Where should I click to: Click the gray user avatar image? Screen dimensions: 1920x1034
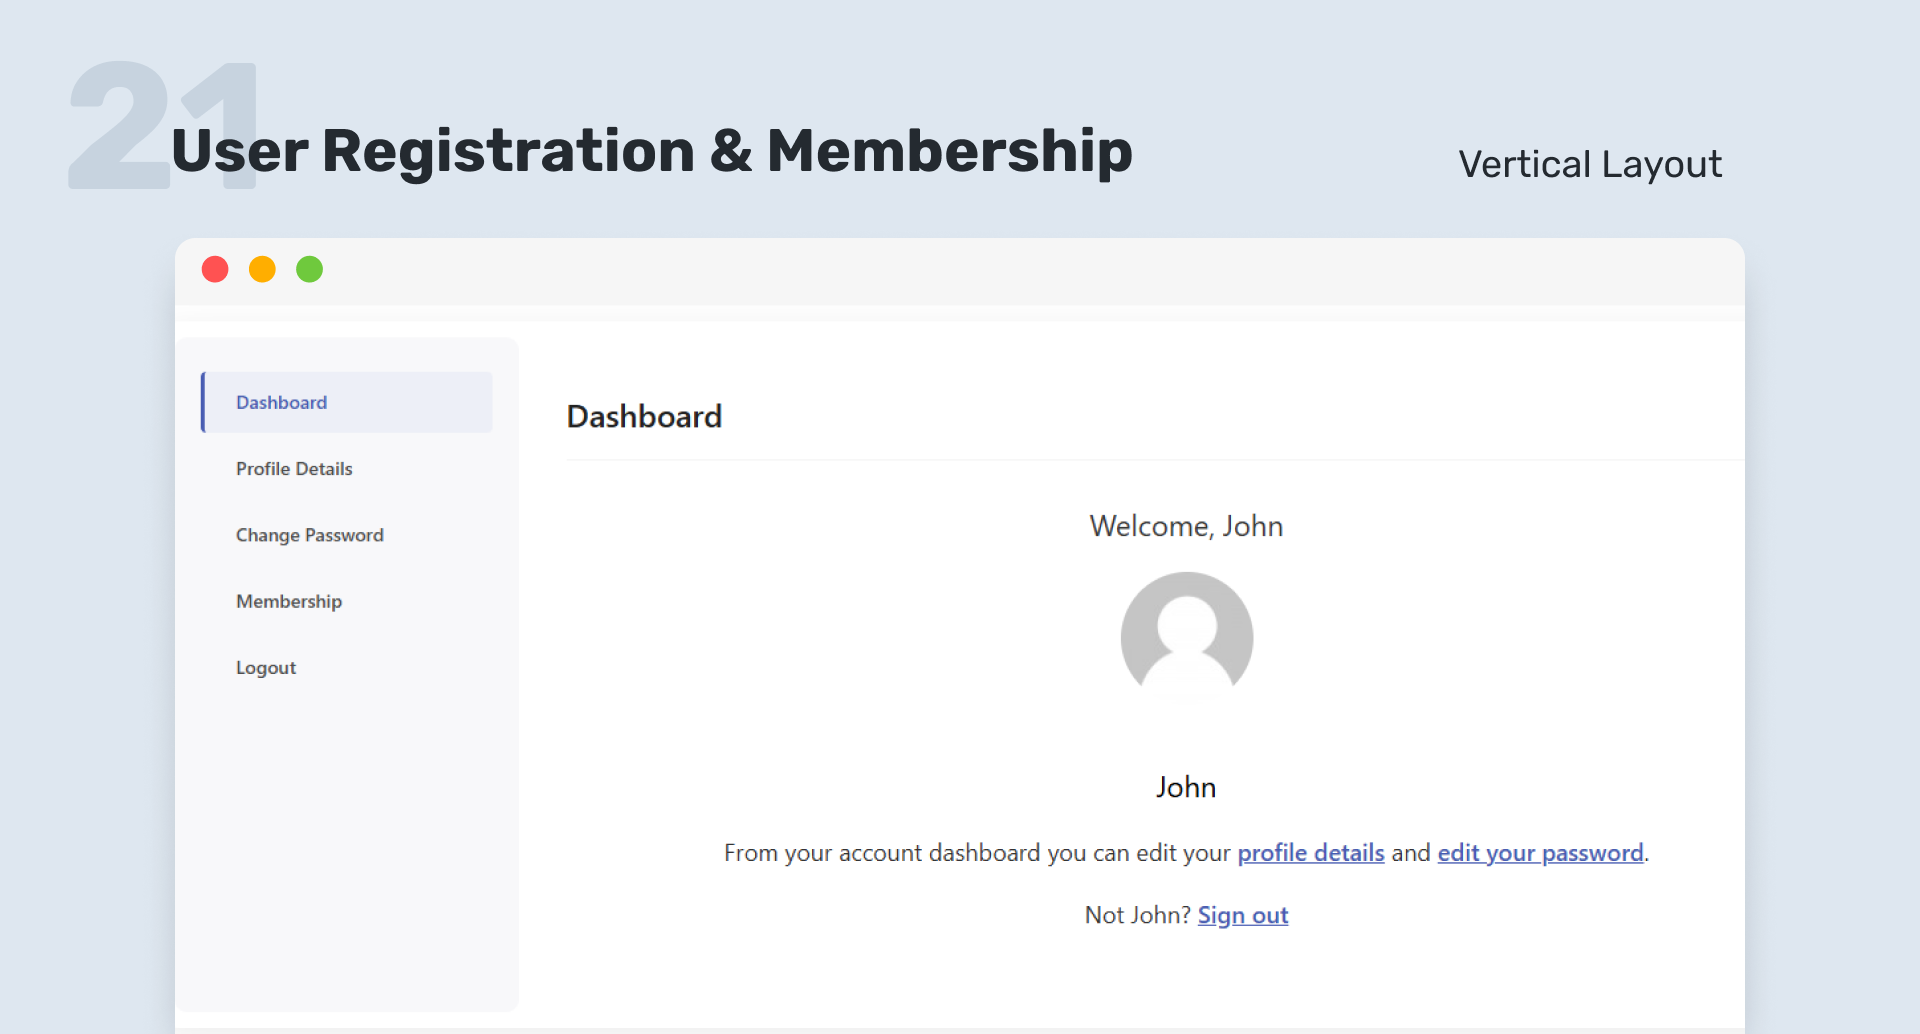(x=1187, y=637)
